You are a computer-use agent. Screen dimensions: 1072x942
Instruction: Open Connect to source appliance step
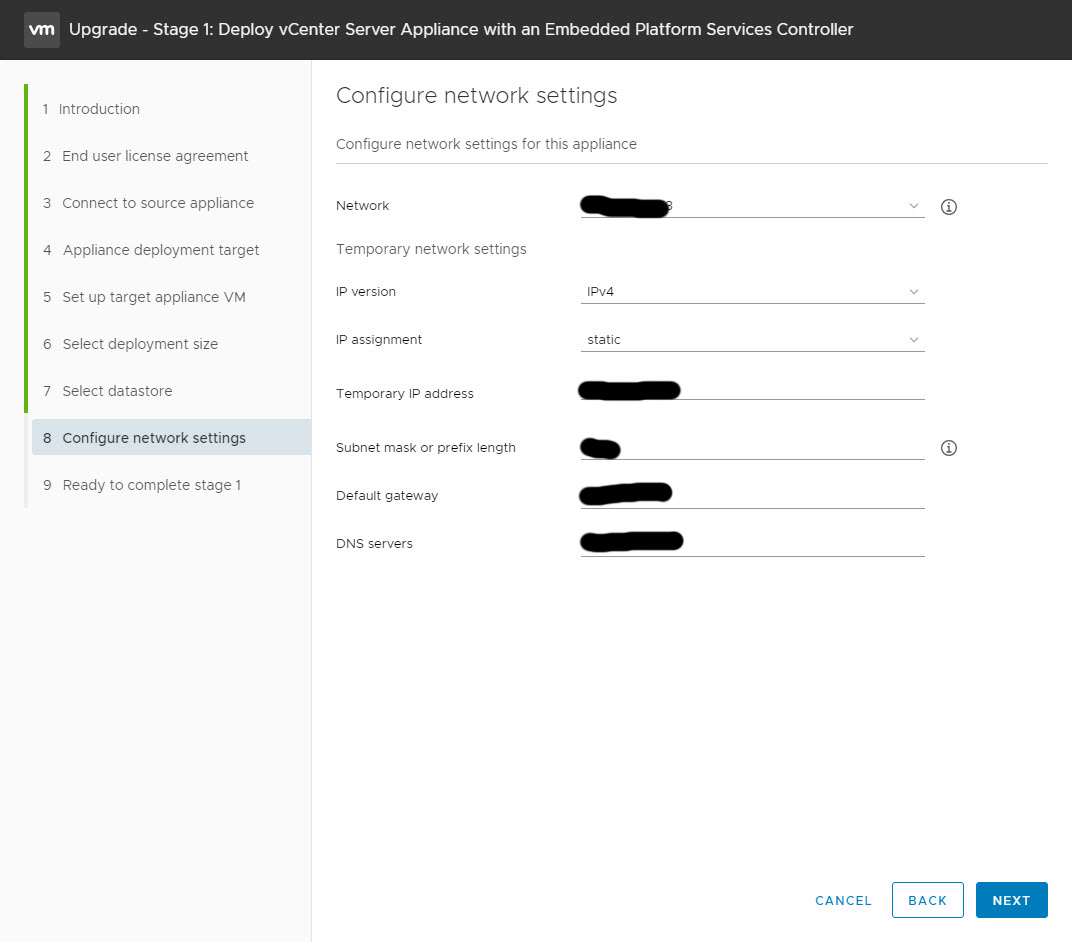click(x=148, y=203)
